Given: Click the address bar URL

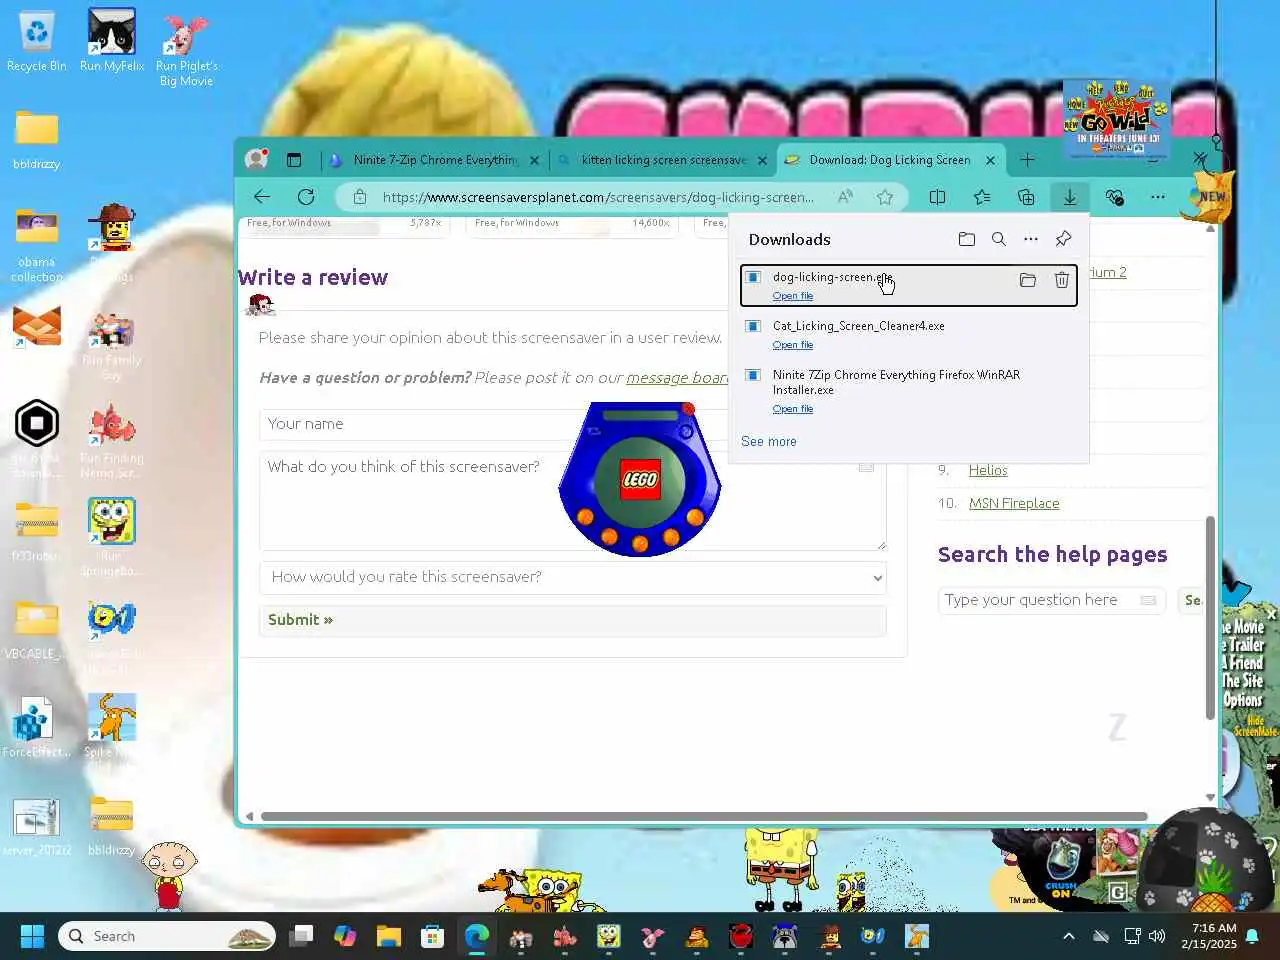Looking at the screenshot, I should 598,197.
